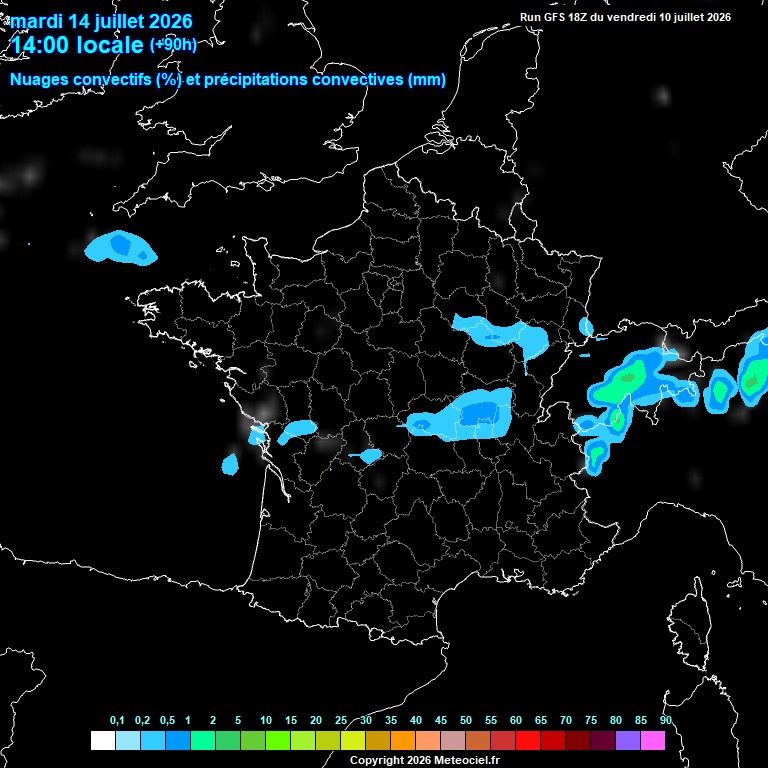The image size is (768, 768).
Task: Click the yellow 25 legend swatch
Action: coord(353,740)
